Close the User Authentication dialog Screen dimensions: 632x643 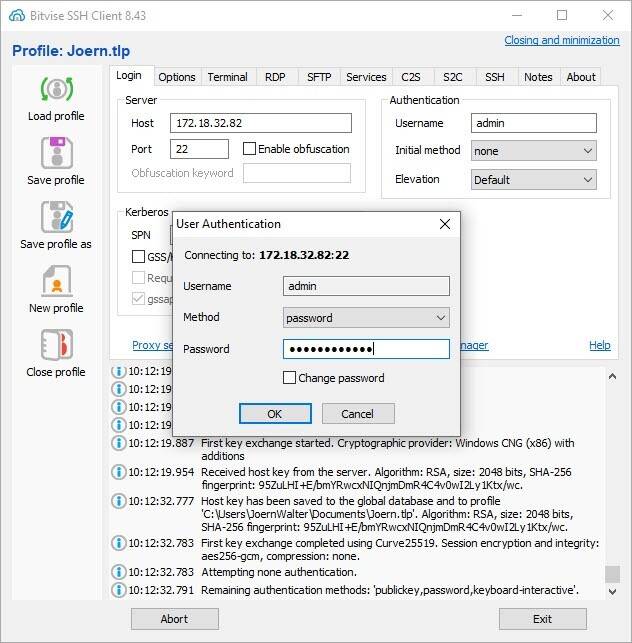click(x=445, y=224)
